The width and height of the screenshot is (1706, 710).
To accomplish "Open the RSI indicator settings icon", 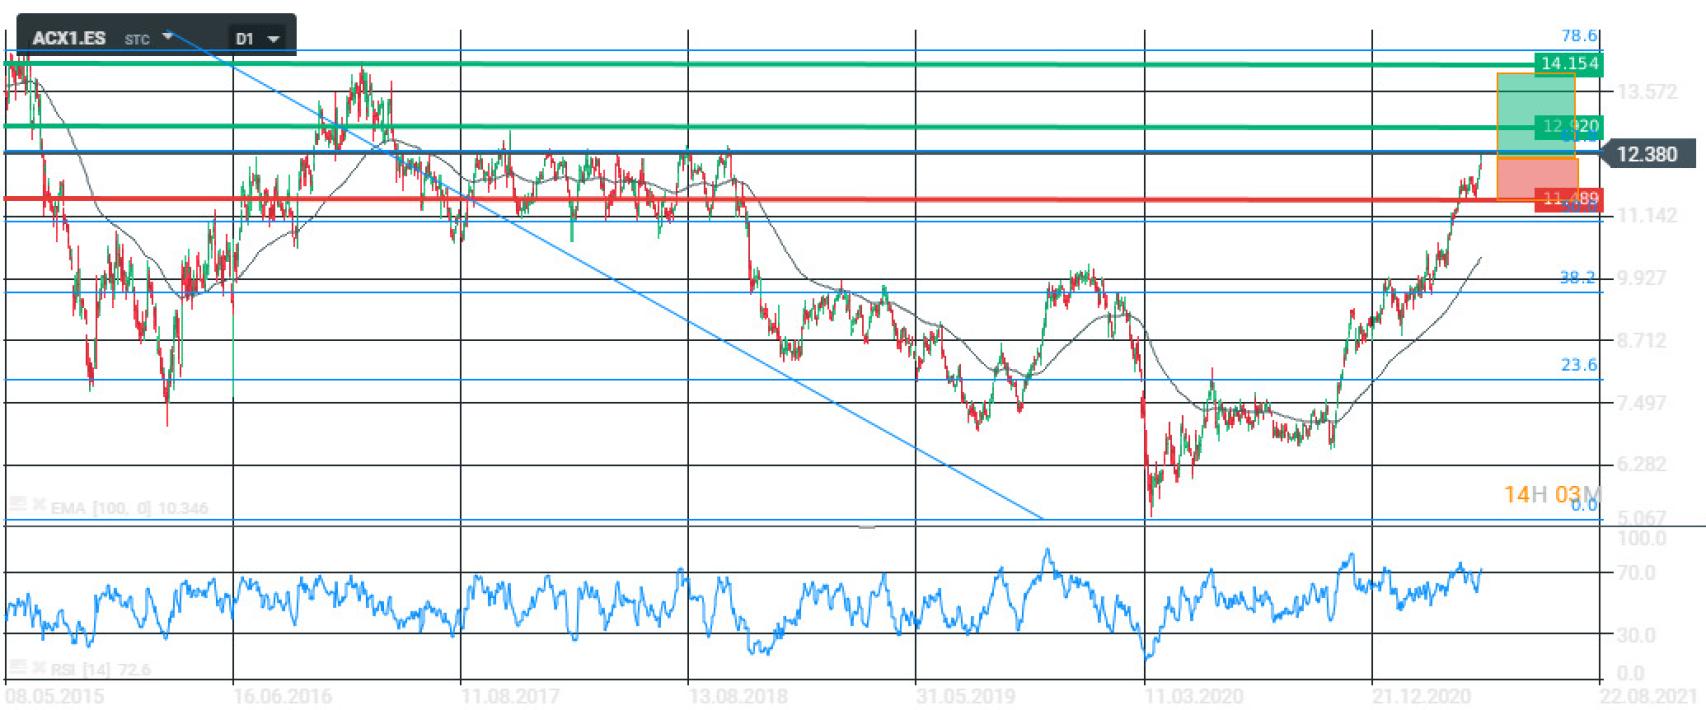I will tap(16, 668).
